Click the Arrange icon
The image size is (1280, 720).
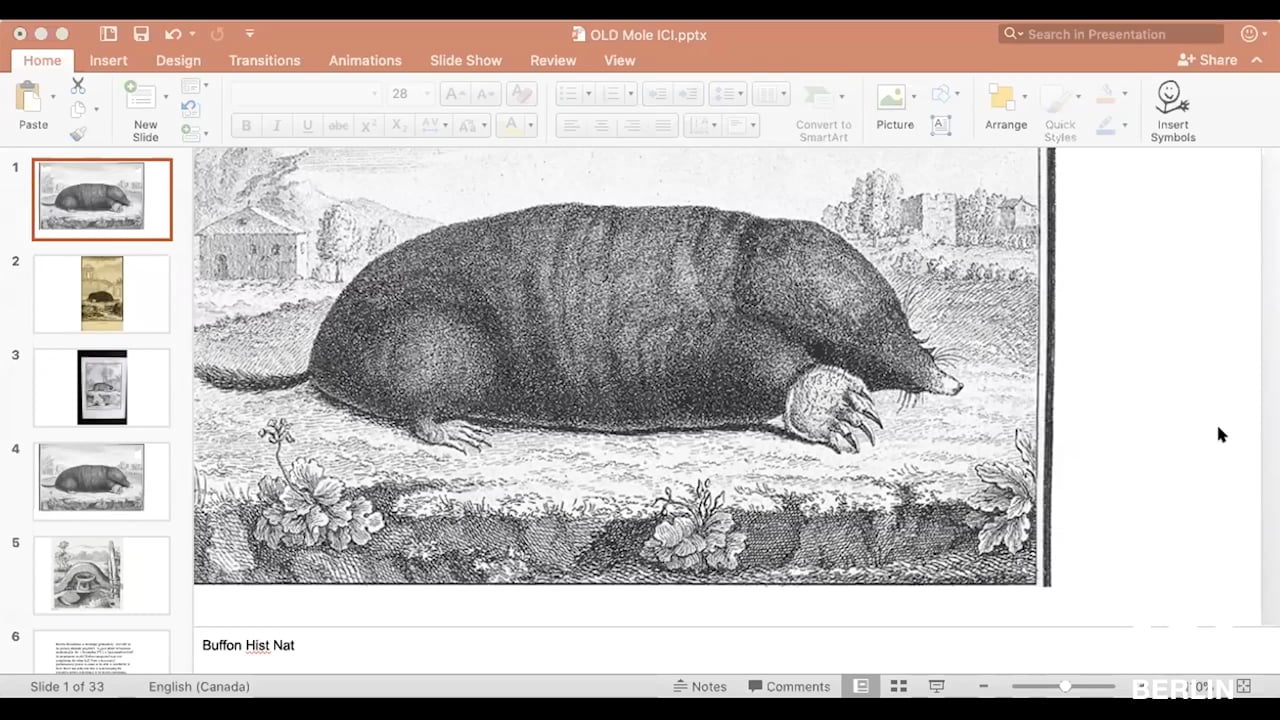tap(1001, 97)
